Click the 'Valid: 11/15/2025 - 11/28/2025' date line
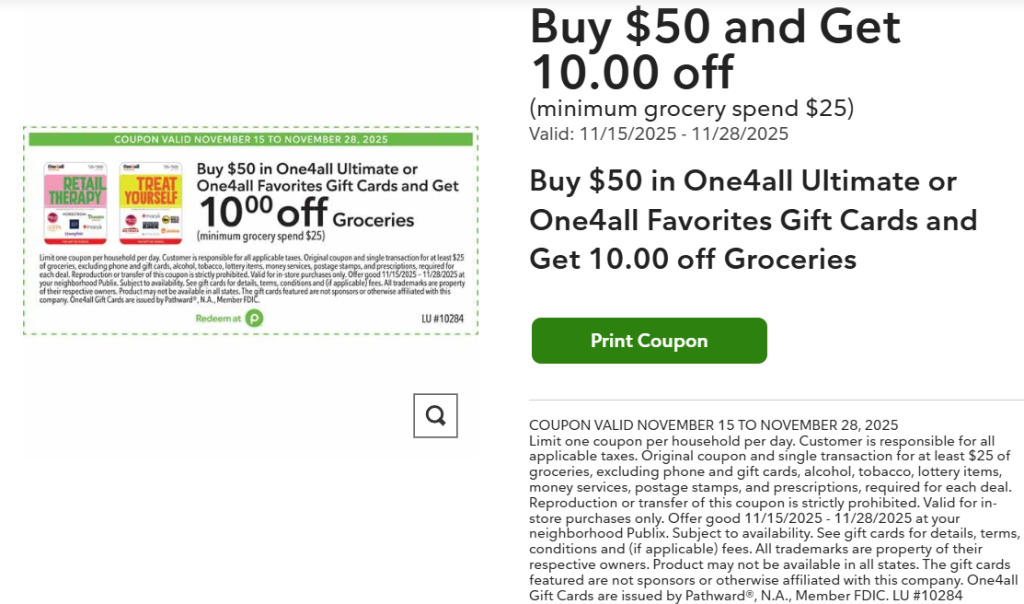The image size is (1024, 604). click(659, 134)
